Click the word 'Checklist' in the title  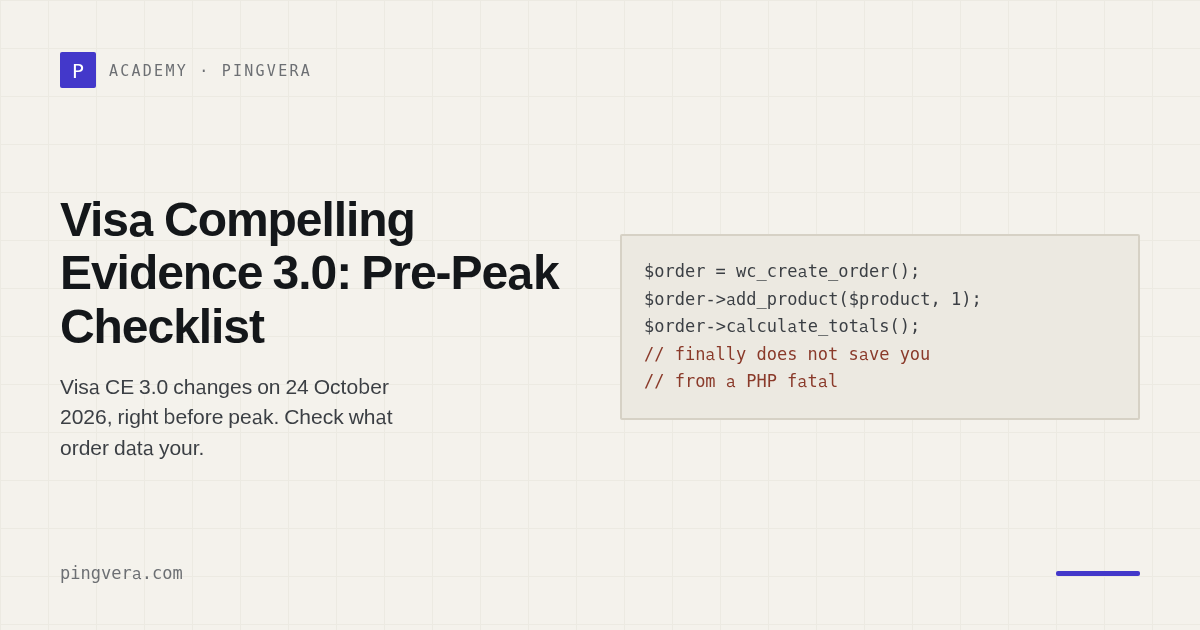[x=162, y=326]
